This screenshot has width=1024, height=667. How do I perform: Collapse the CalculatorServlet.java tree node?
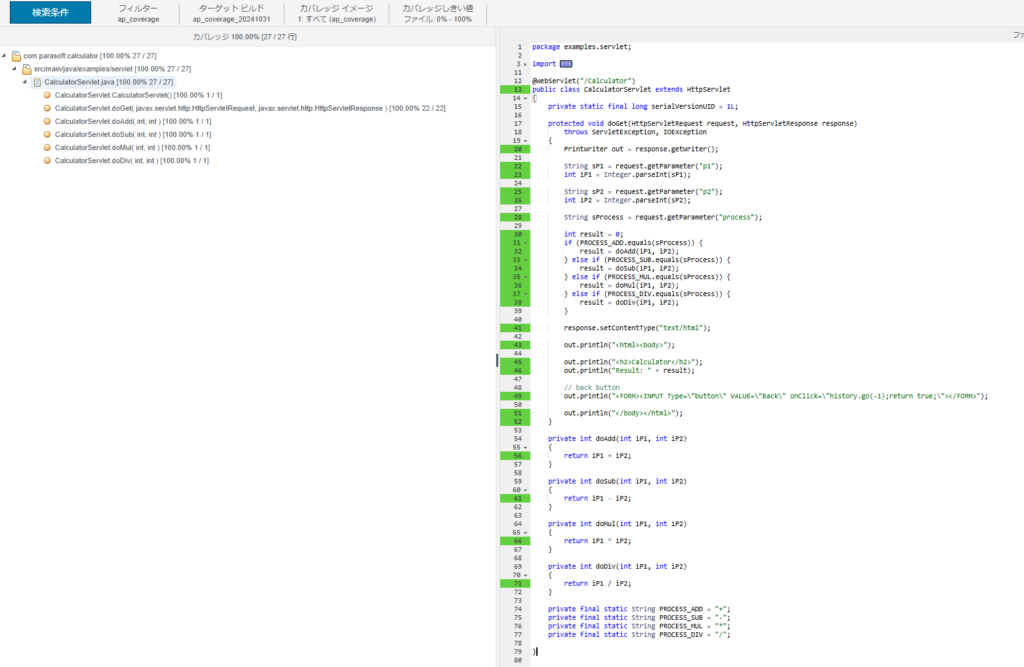tap(26, 82)
